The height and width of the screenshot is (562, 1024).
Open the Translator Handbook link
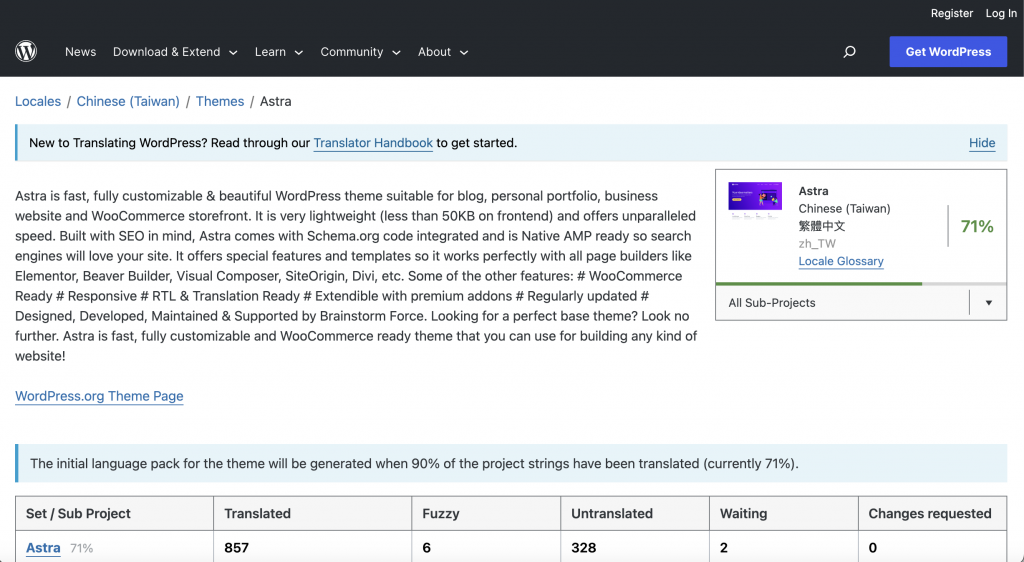click(373, 143)
